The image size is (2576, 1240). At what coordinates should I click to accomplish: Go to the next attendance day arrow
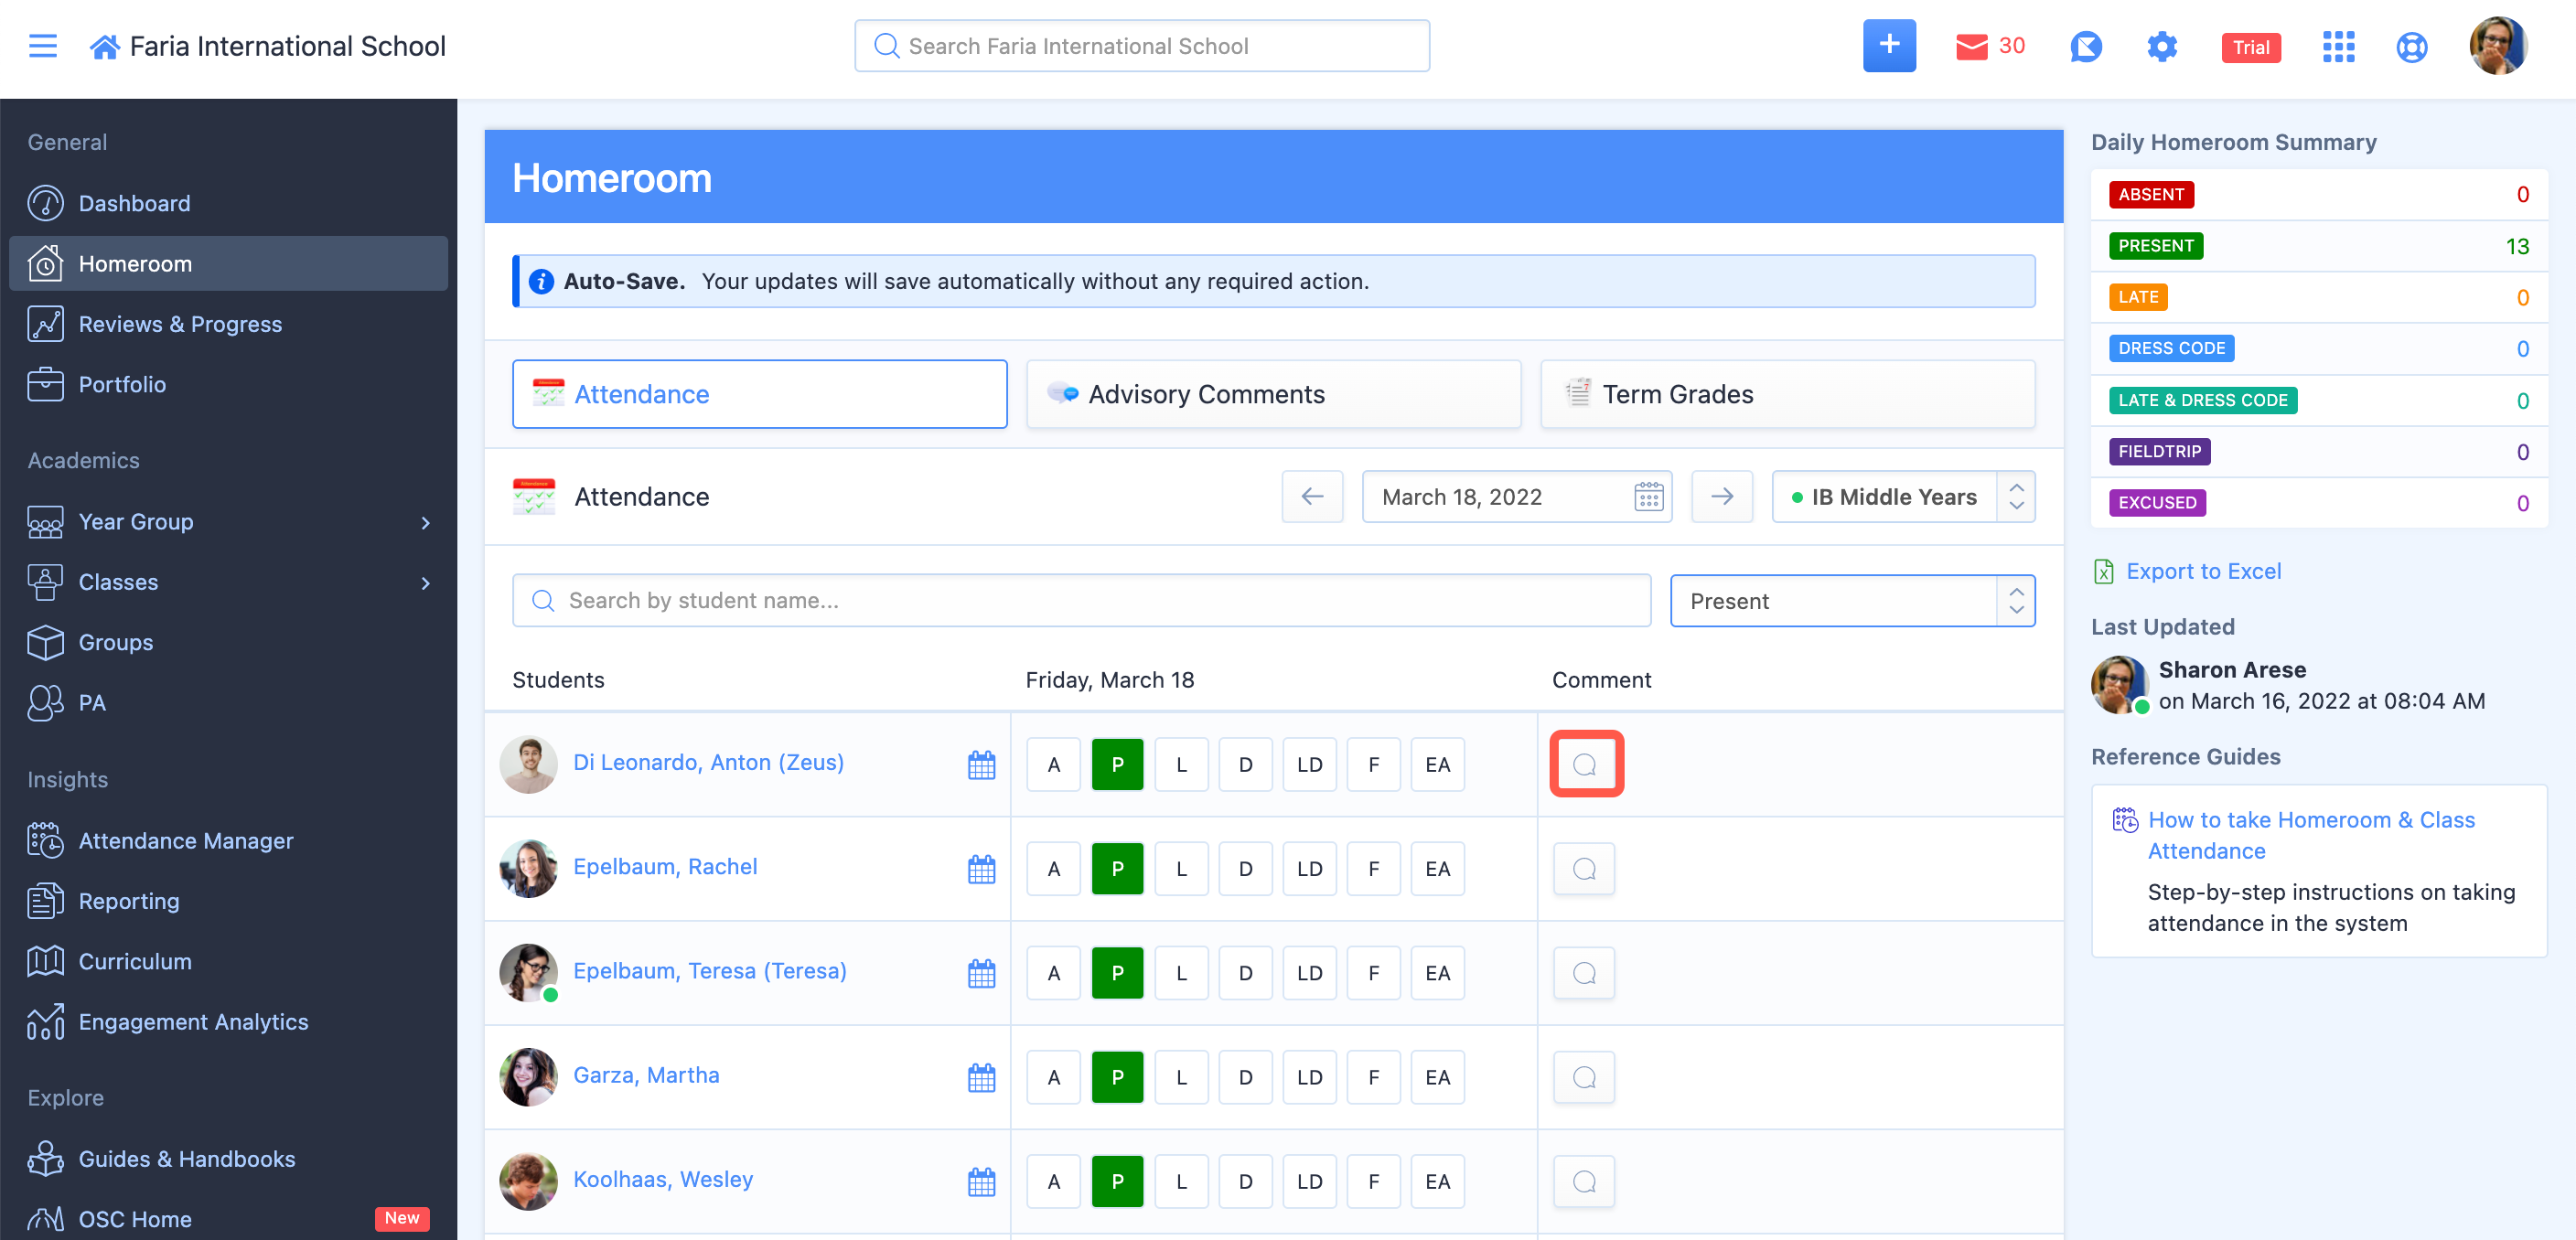(1721, 497)
